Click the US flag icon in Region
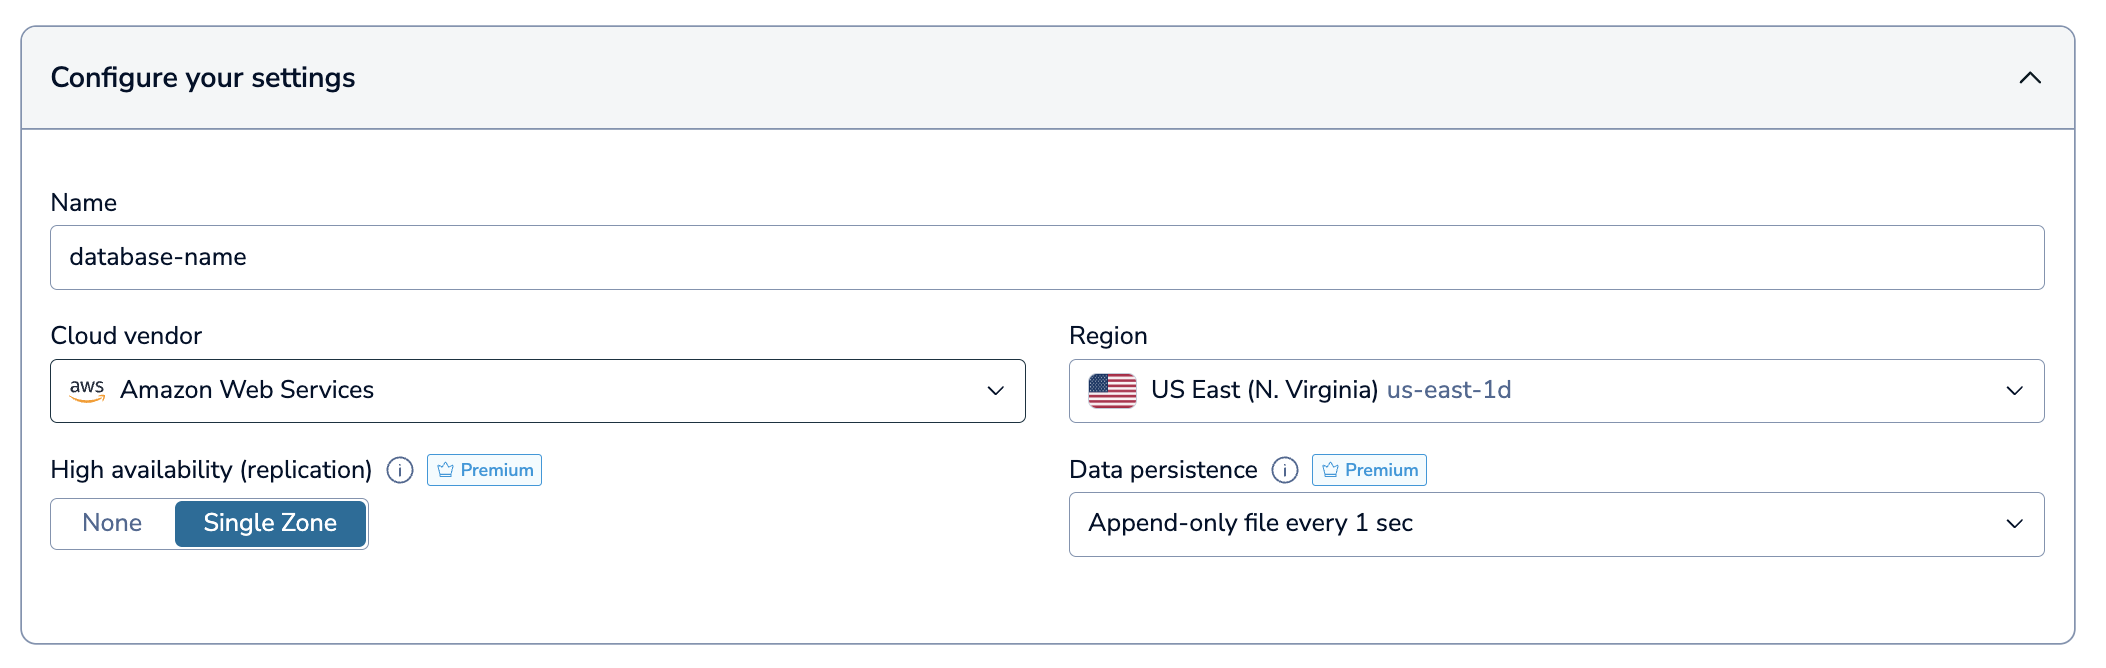 pos(1112,390)
